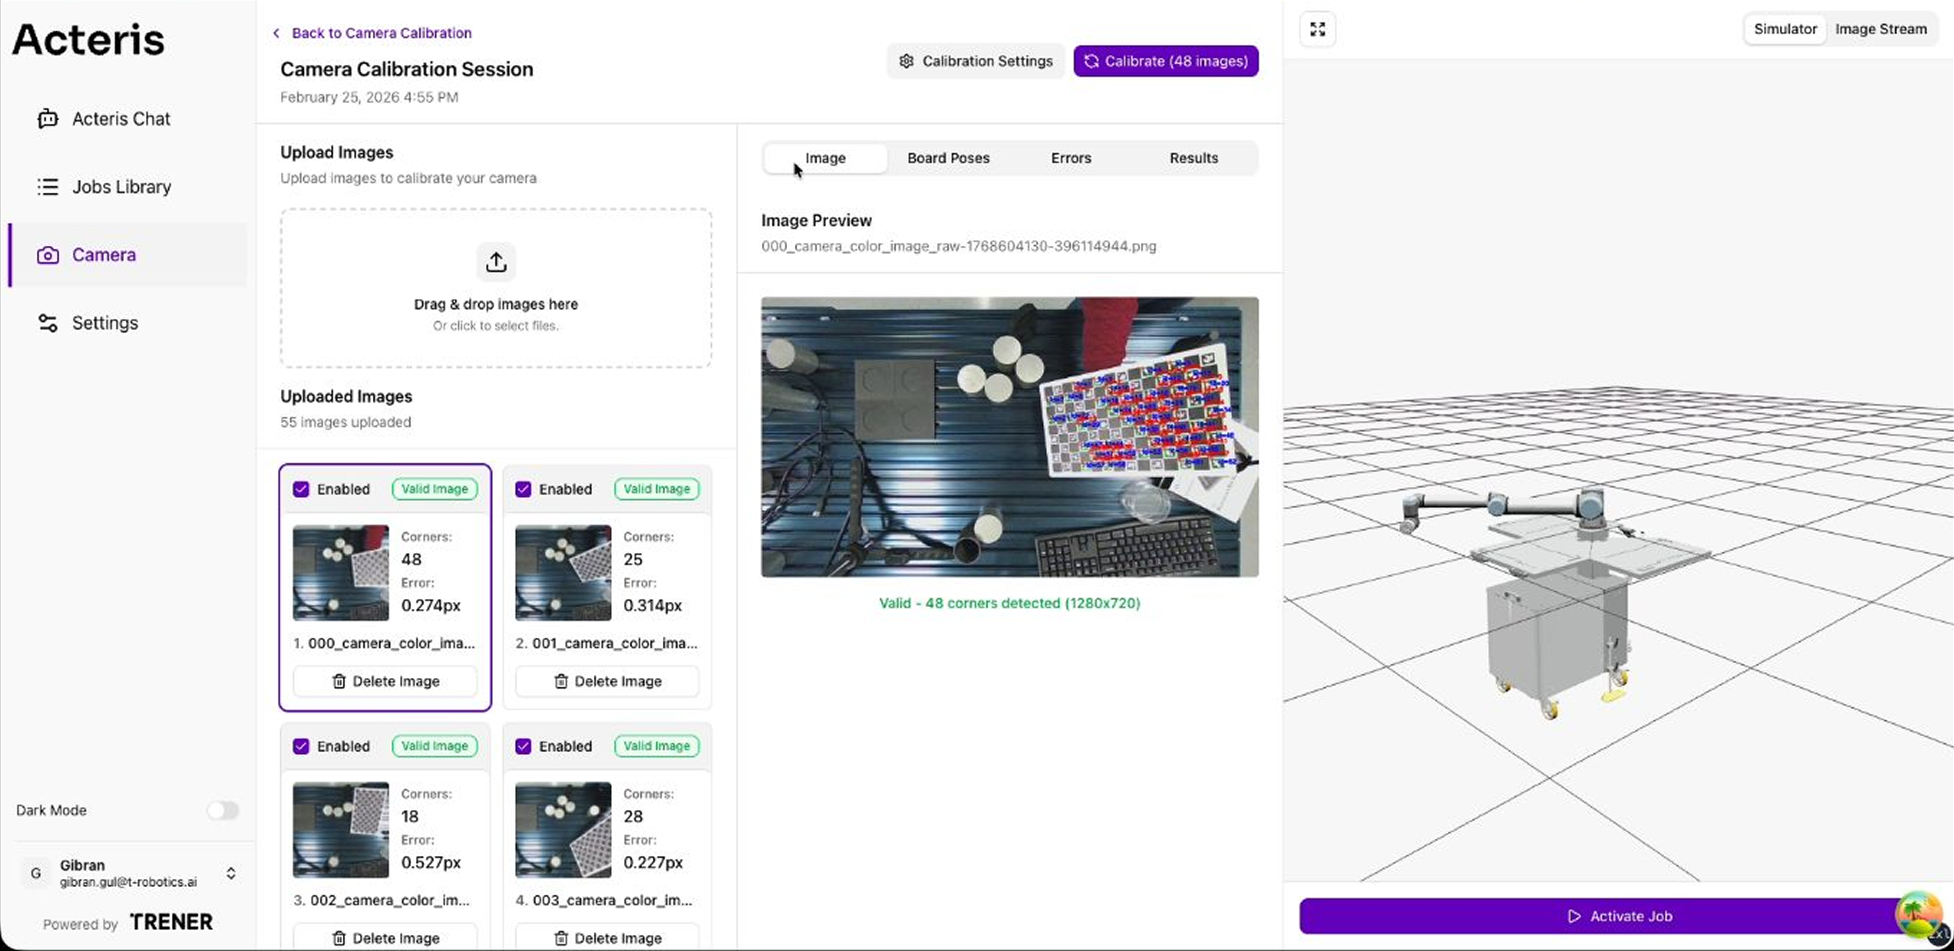Open the Errors tab
The width and height of the screenshot is (1954, 951).
pyautogui.click(x=1070, y=158)
